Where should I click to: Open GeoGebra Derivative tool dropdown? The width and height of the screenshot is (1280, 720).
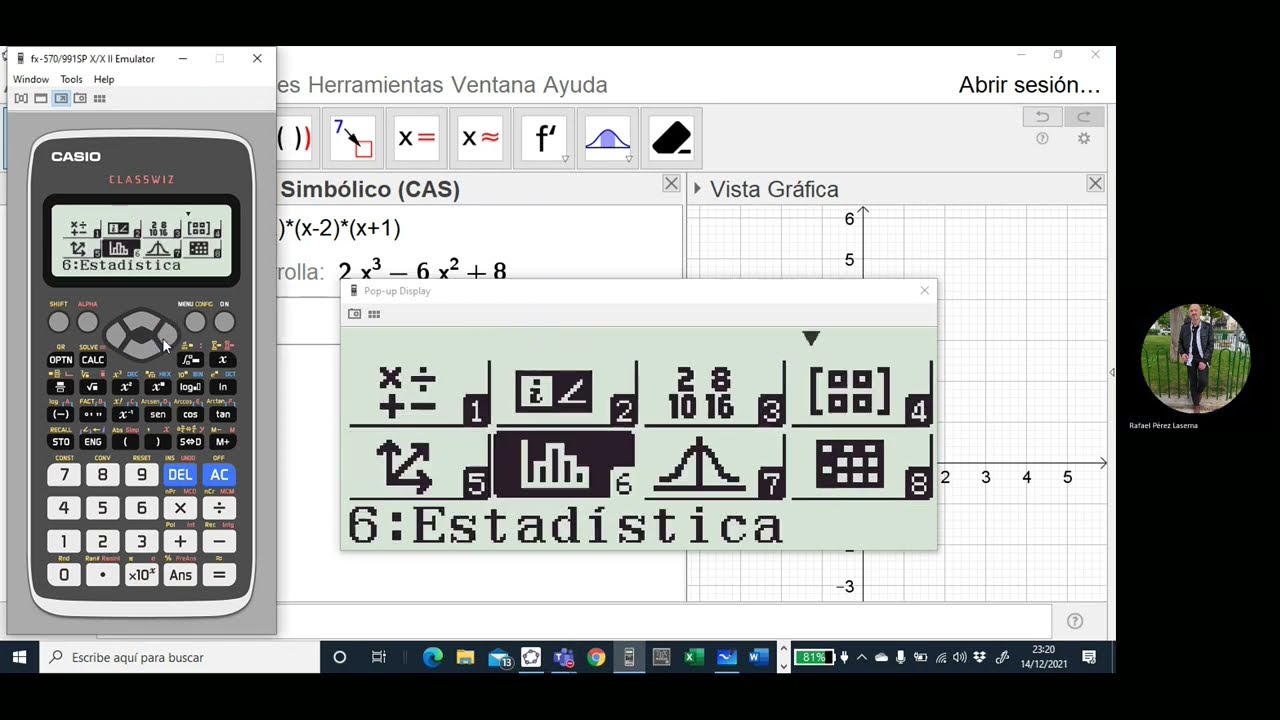[x=565, y=159]
